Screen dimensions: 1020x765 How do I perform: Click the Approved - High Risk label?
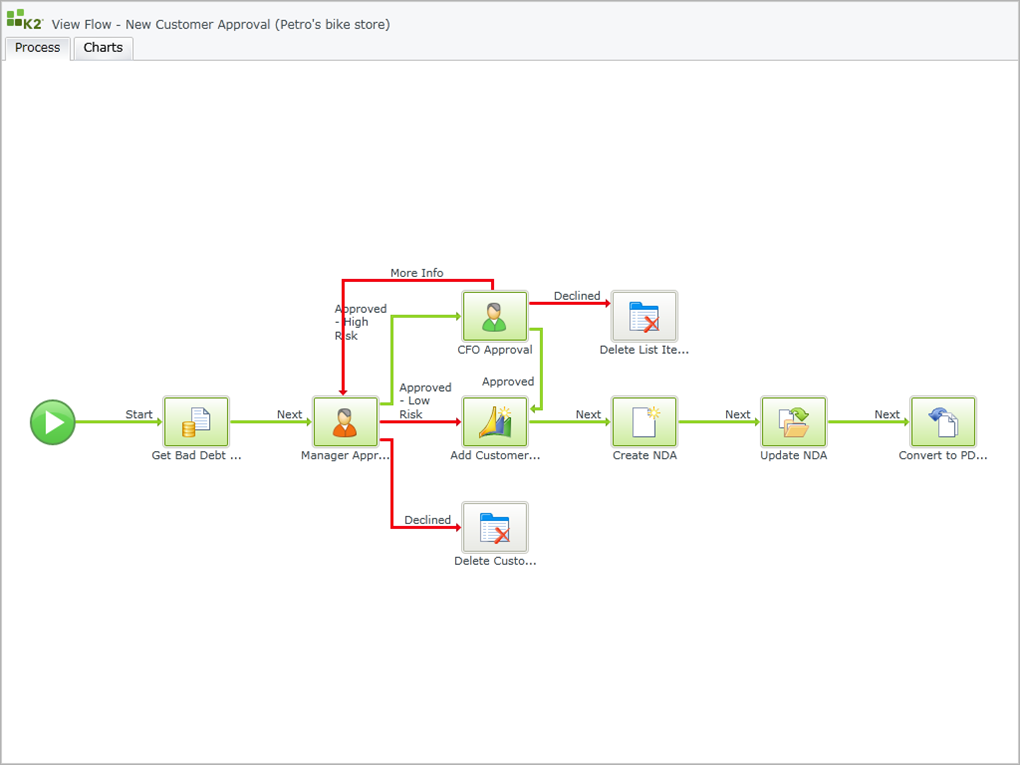360,322
